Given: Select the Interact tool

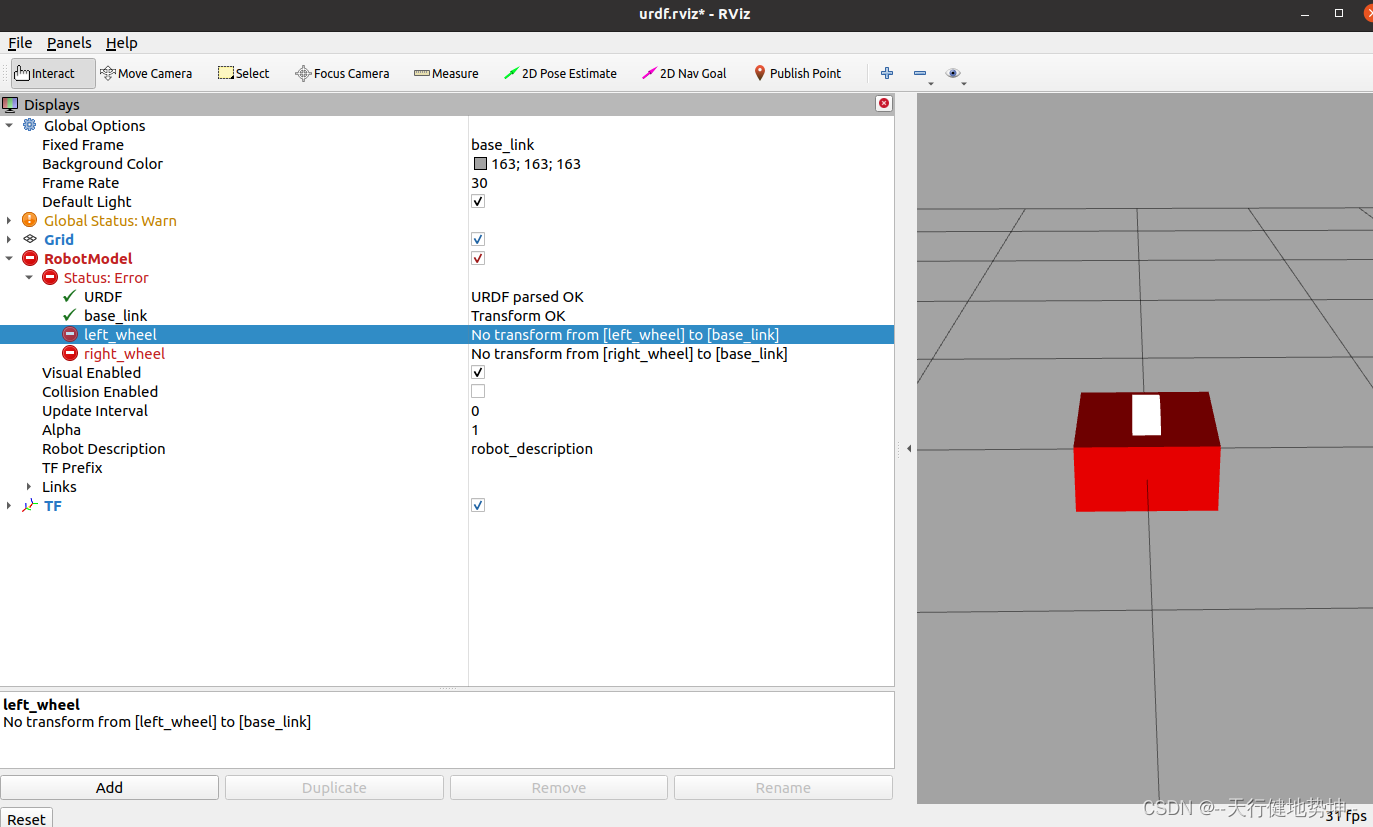Looking at the screenshot, I should (53, 73).
